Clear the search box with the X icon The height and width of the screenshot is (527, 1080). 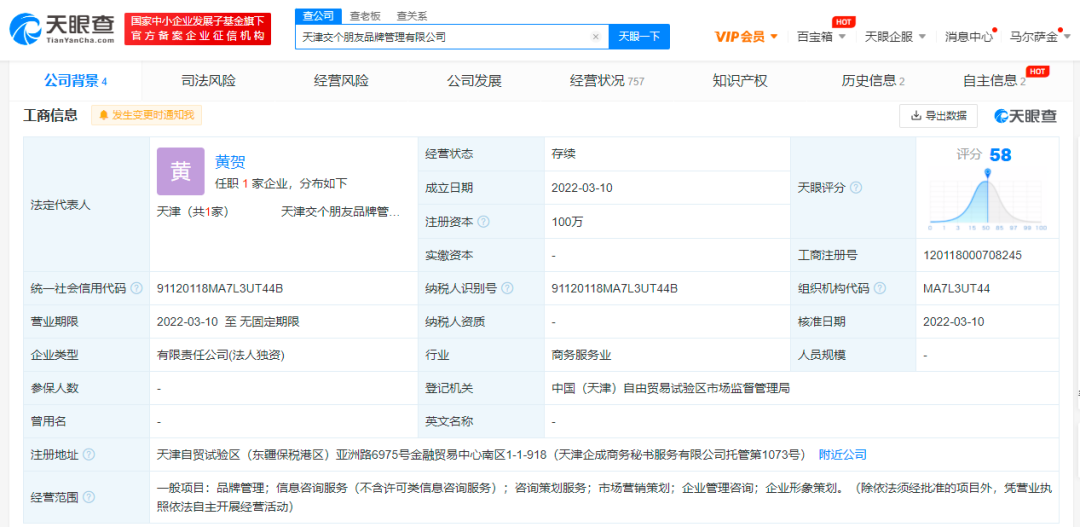point(595,37)
